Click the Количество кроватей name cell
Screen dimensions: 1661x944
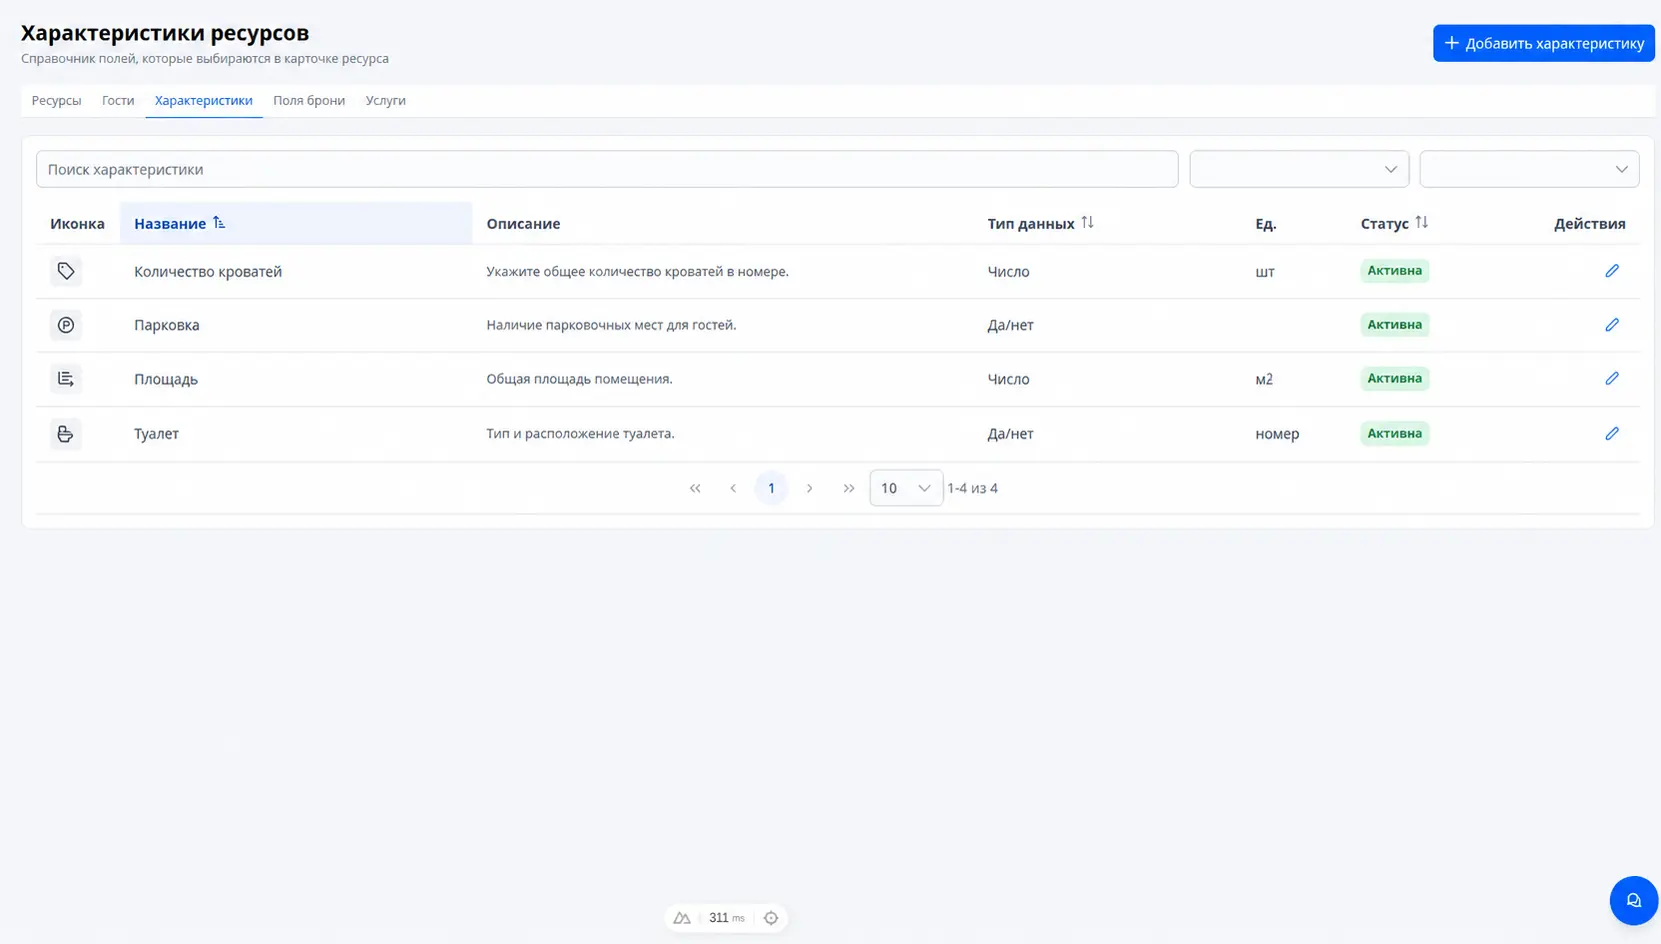tap(208, 271)
